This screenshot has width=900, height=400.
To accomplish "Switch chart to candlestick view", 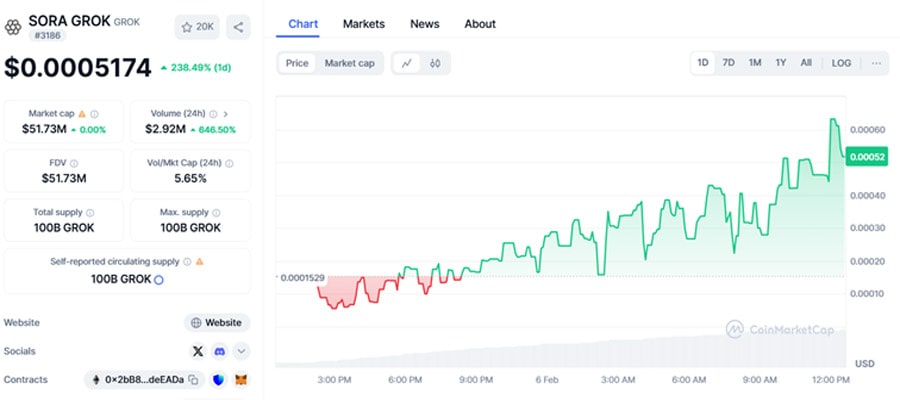I will coord(435,63).
